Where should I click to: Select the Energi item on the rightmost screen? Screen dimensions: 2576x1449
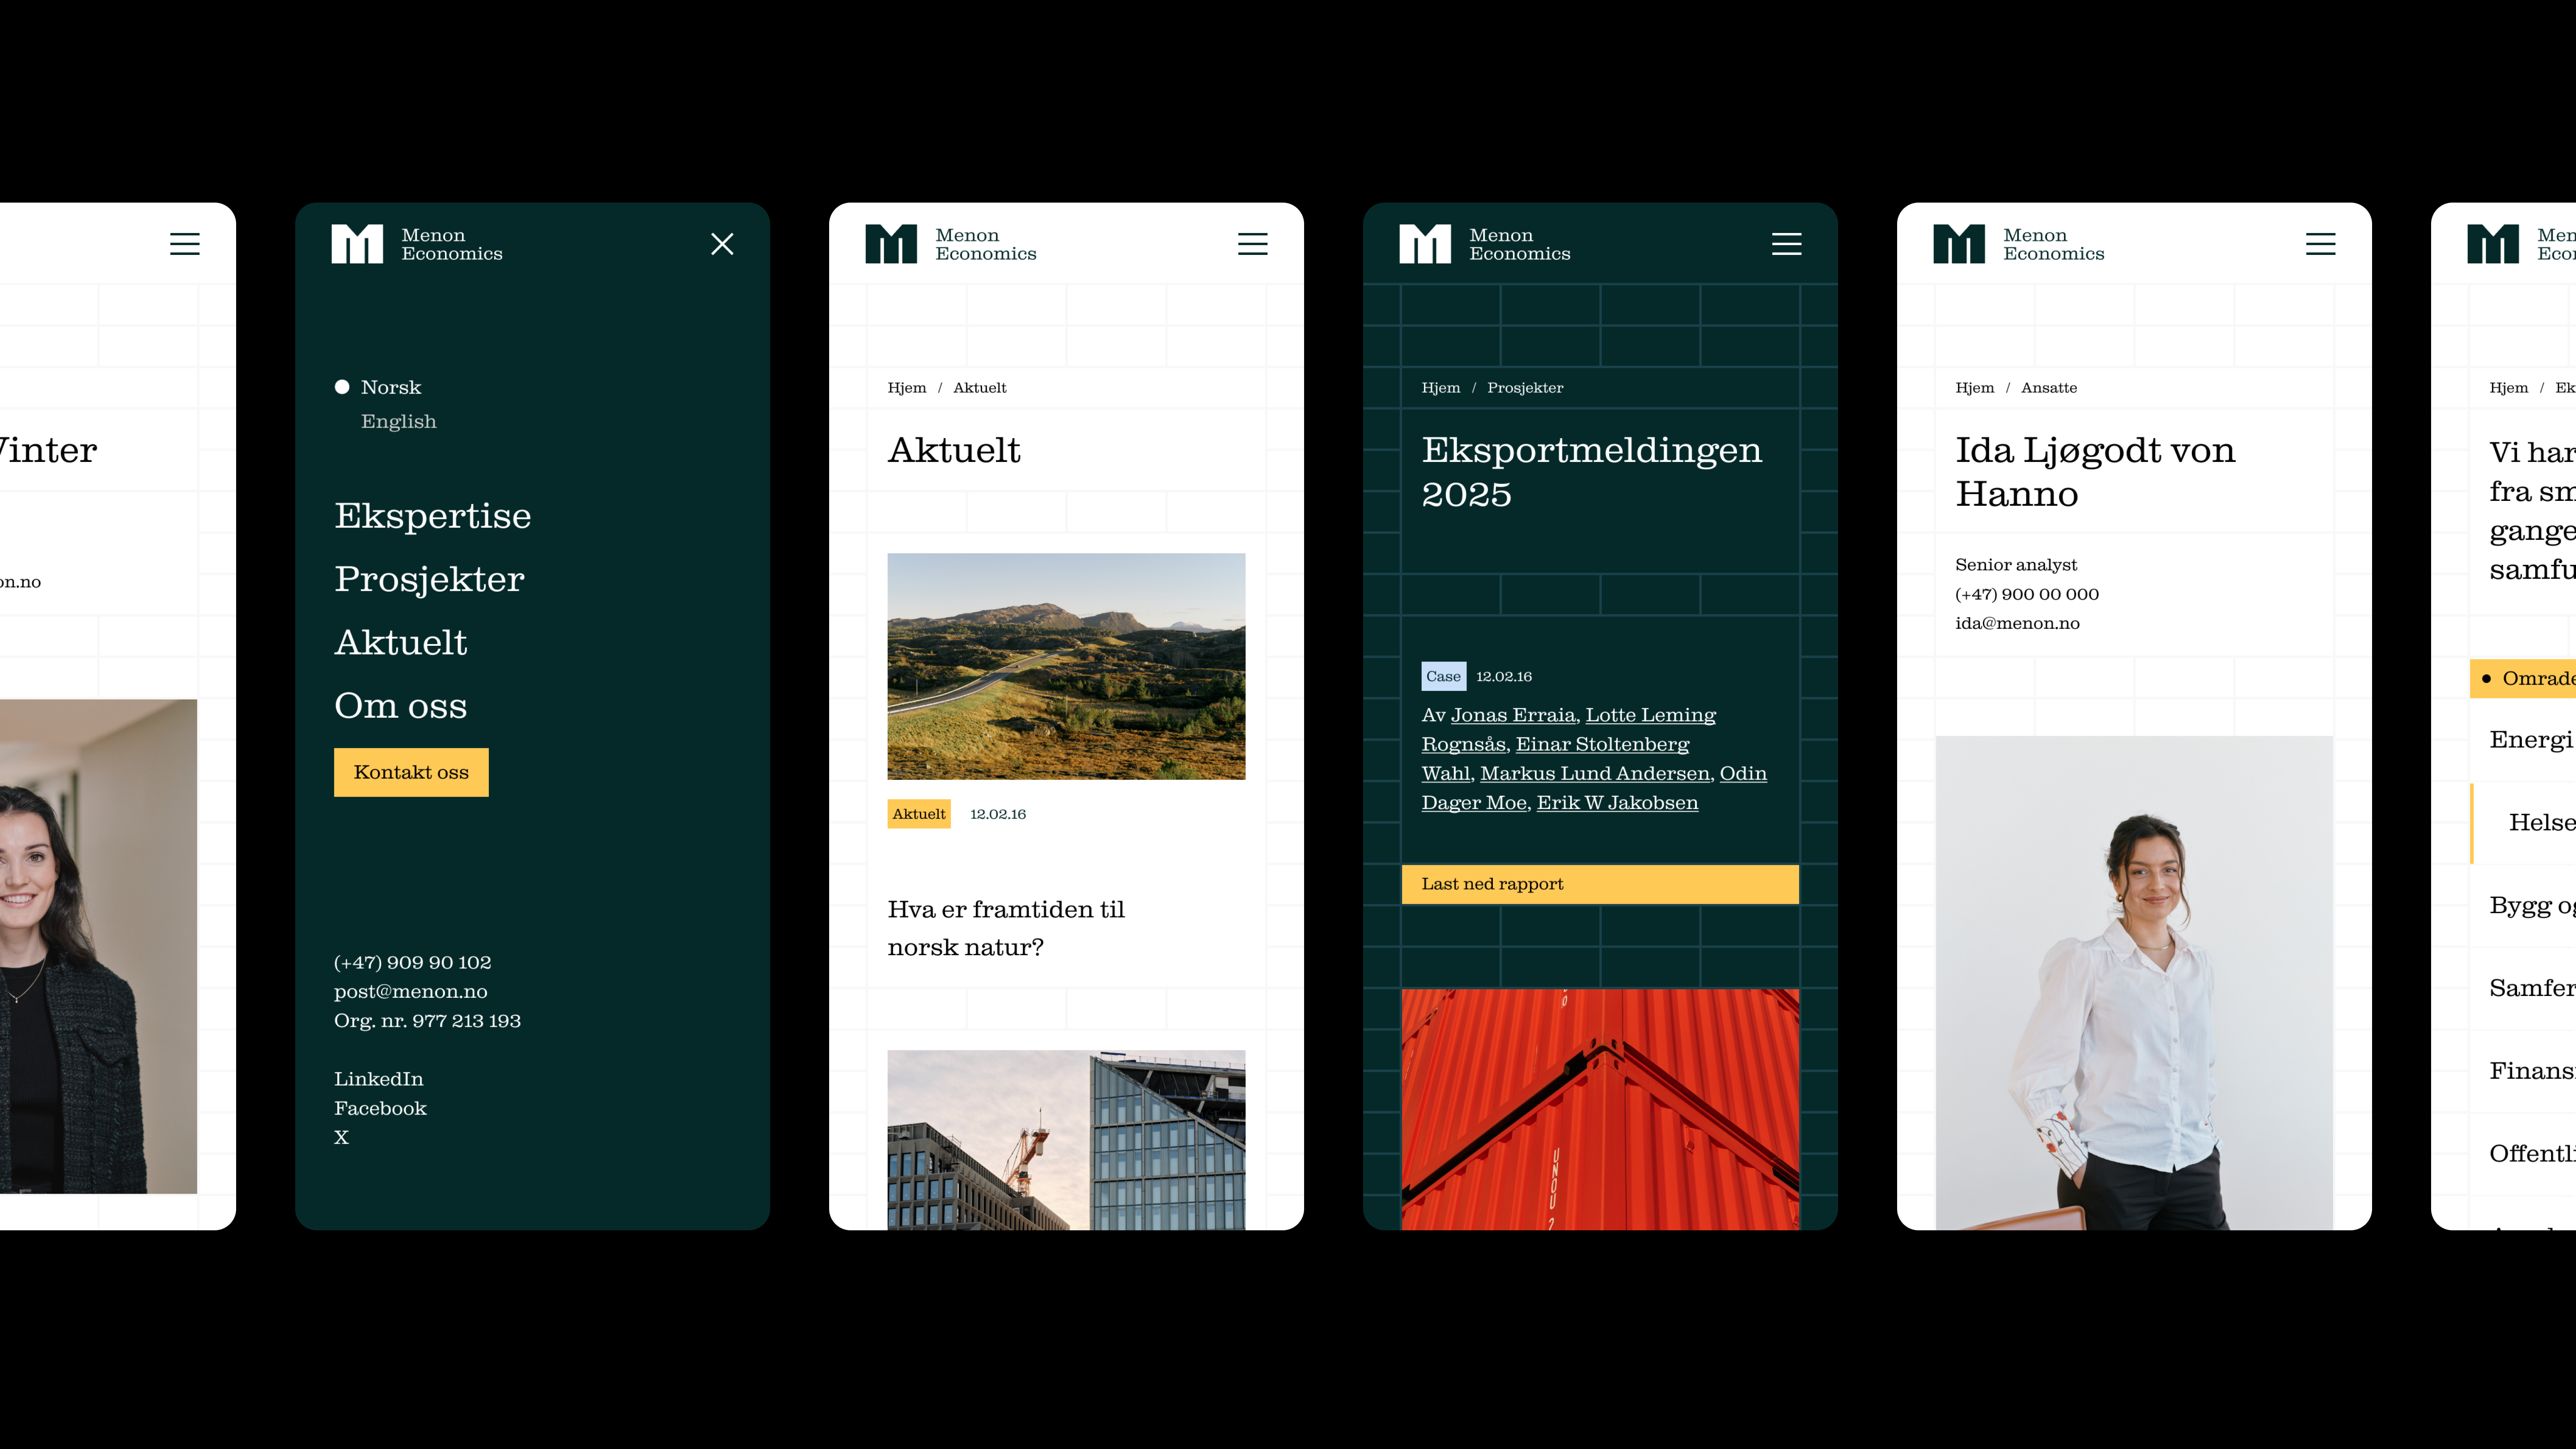[x=2531, y=740]
